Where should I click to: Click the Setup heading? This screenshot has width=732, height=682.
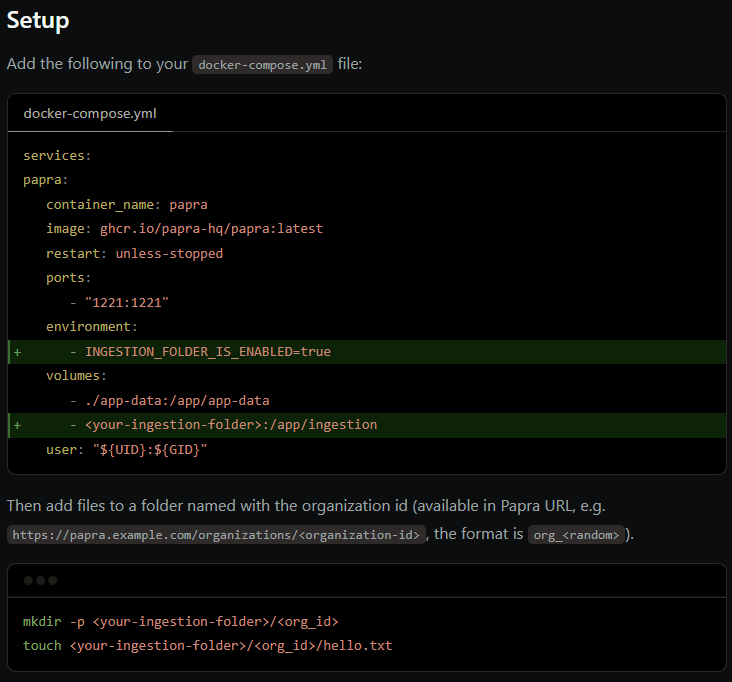click(38, 21)
